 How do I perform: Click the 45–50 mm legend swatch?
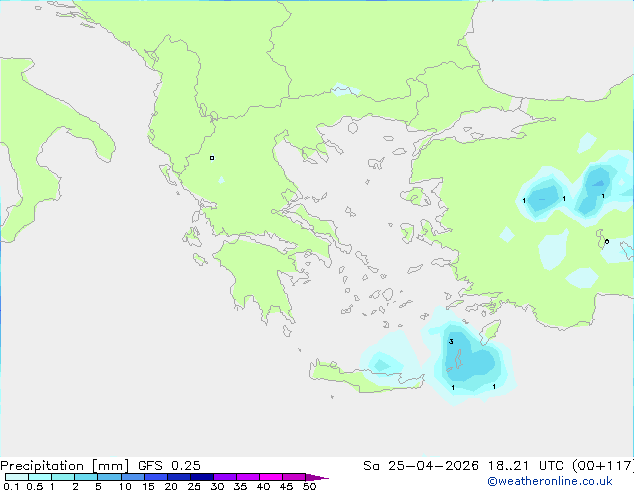[294, 477]
